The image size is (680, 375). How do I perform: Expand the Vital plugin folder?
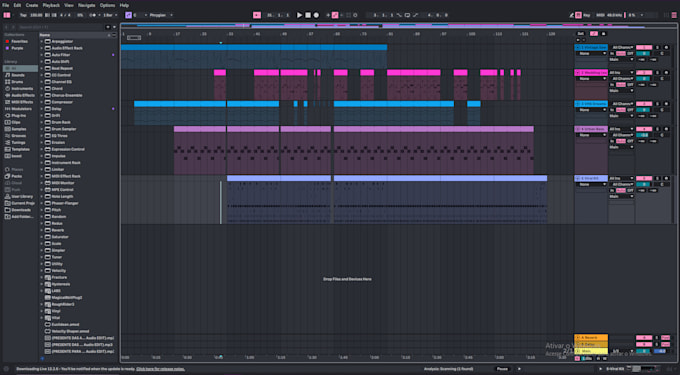(42, 318)
